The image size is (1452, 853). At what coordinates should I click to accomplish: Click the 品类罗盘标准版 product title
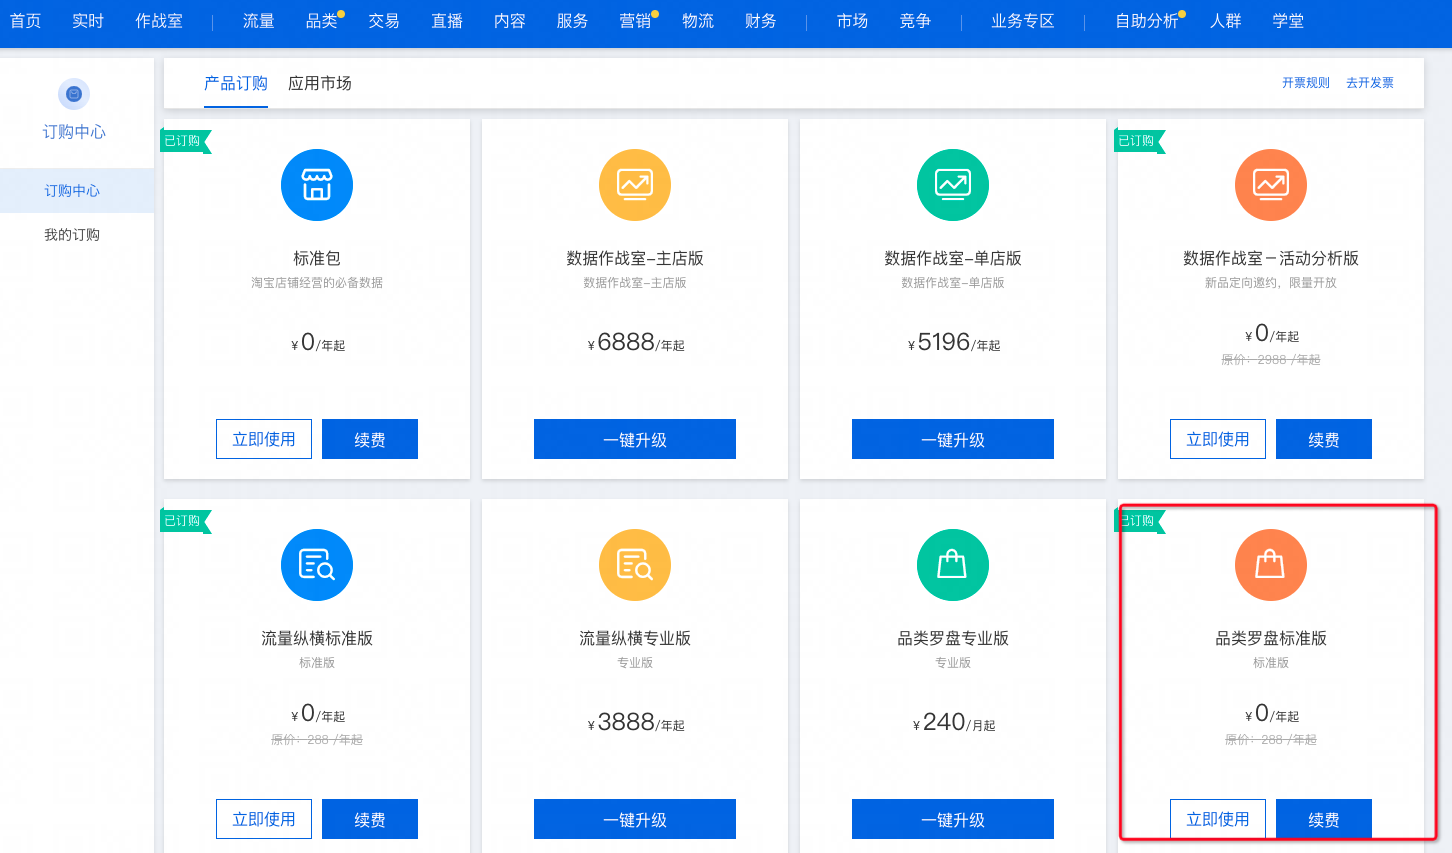pos(1271,638)
